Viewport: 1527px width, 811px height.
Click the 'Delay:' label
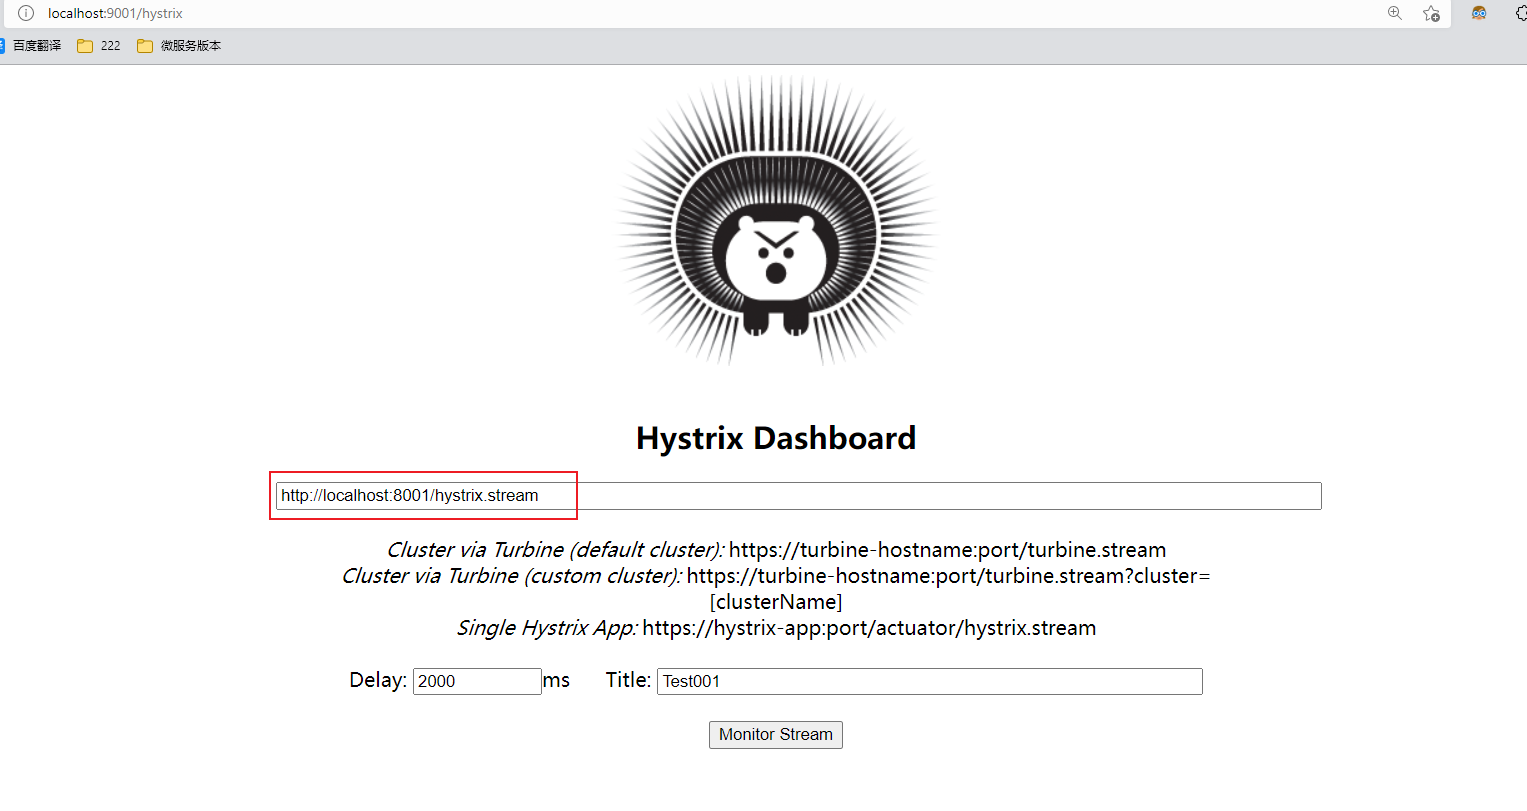(378, 680)
